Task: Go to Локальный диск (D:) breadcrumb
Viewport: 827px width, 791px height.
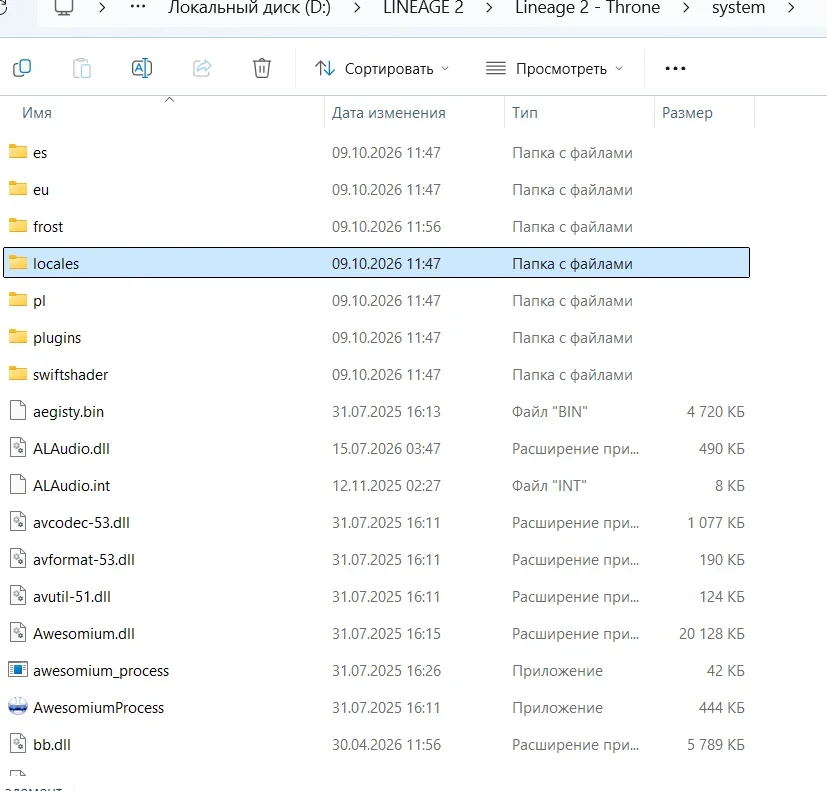Action: [x=249, y=8]
